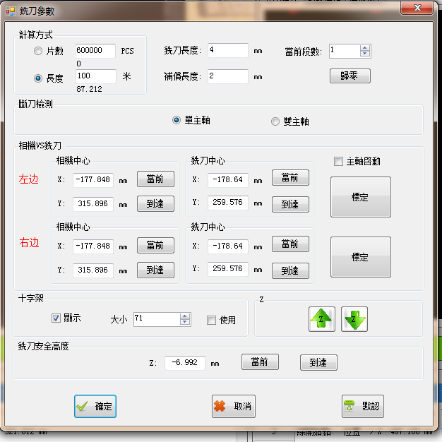Enable the 主軸啓動 checkbox
The width and height of the screenshot is (442, 442).
[338, 161]
